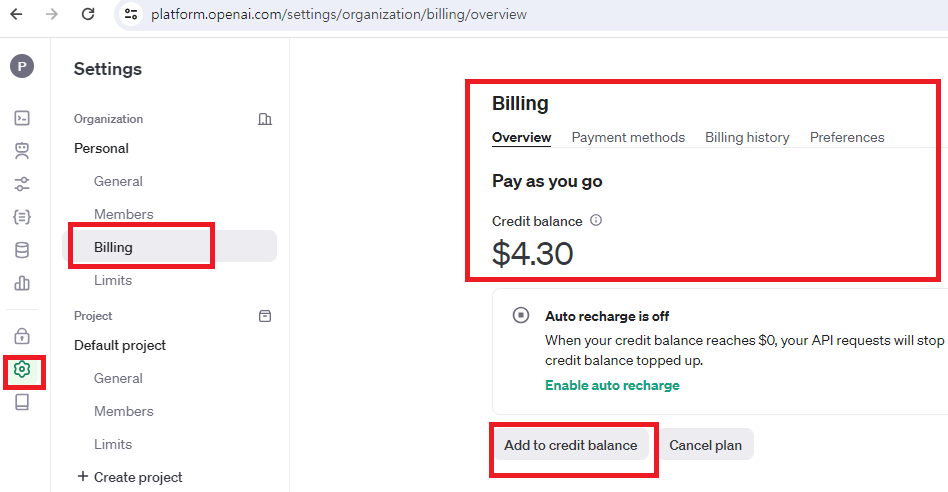
Task: Switch to the Billing history tab
Action: coord(747,137)
